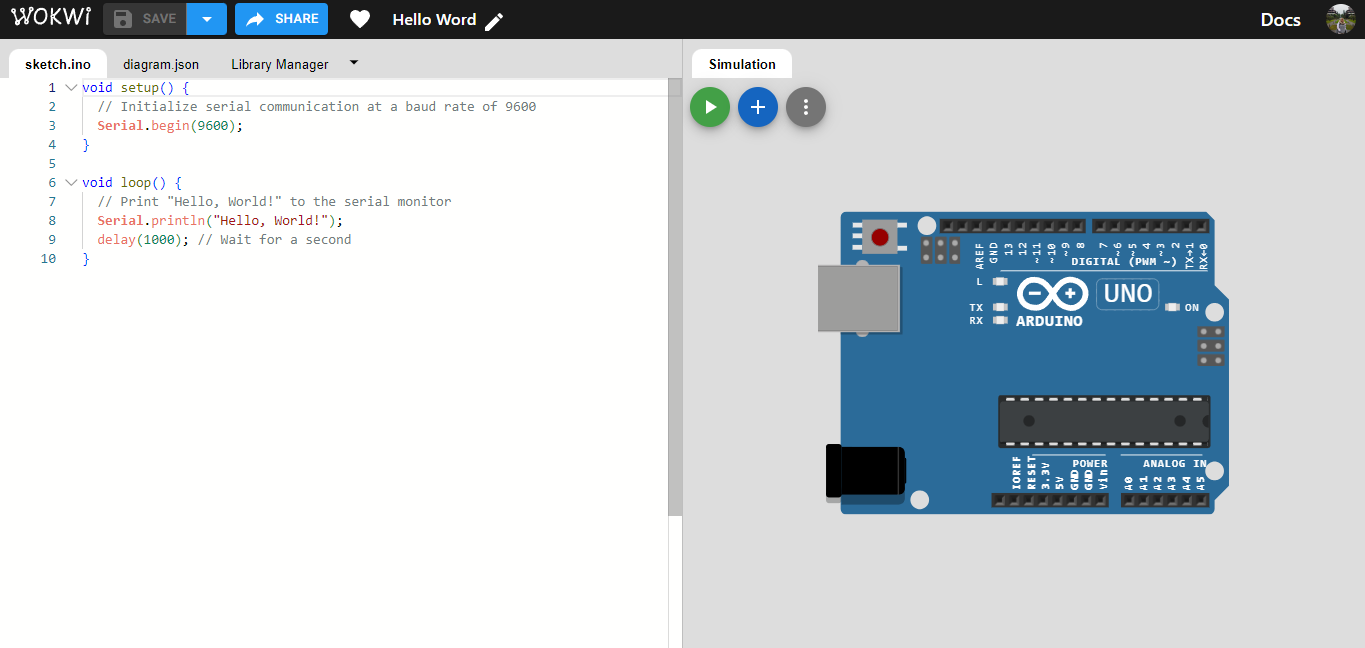Click the POWER label on the board
Viewport: 1365px width, 648px height.
1090,464
